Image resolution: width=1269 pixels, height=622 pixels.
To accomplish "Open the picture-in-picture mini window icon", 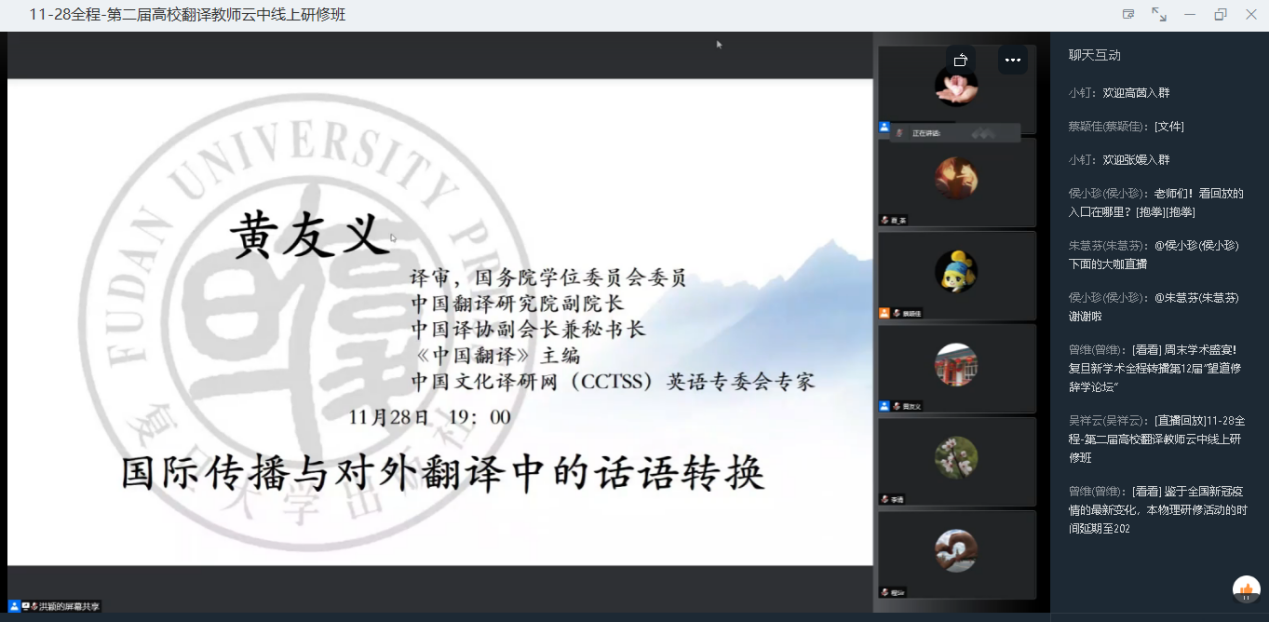I will [x=1129, y=14].
